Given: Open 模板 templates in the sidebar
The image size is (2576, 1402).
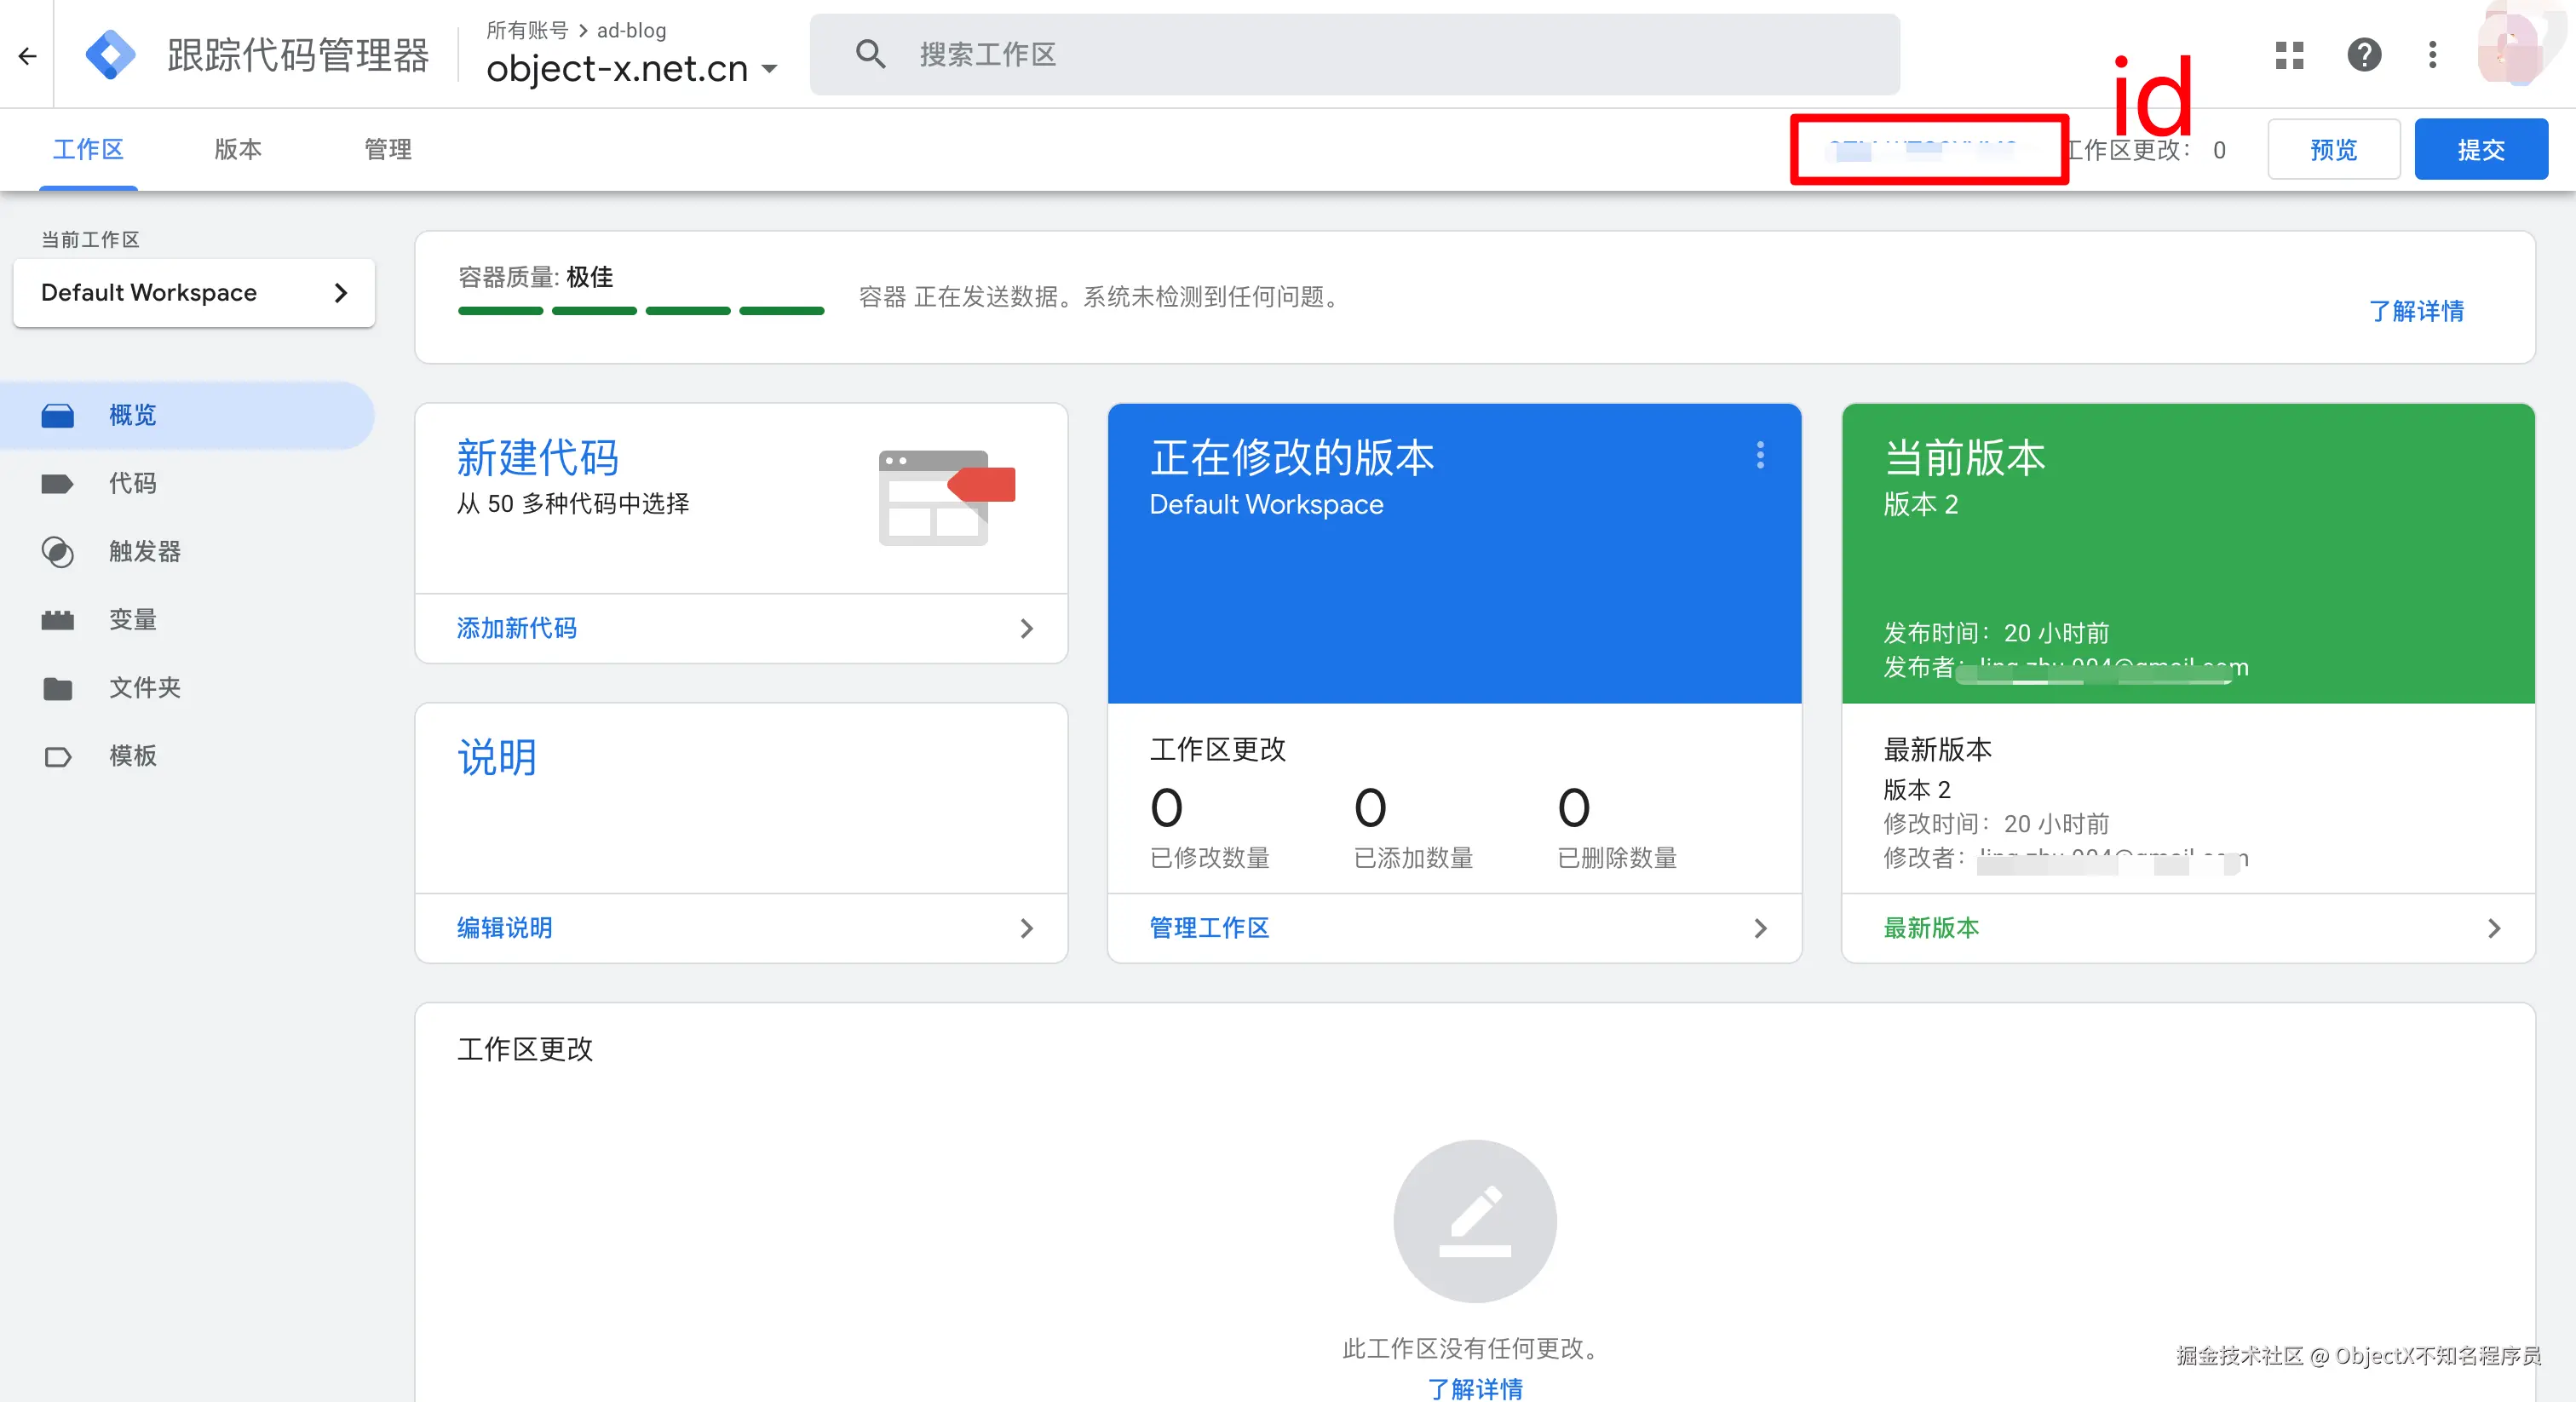Looking at the screenshot, I should [x=132, y=756].
